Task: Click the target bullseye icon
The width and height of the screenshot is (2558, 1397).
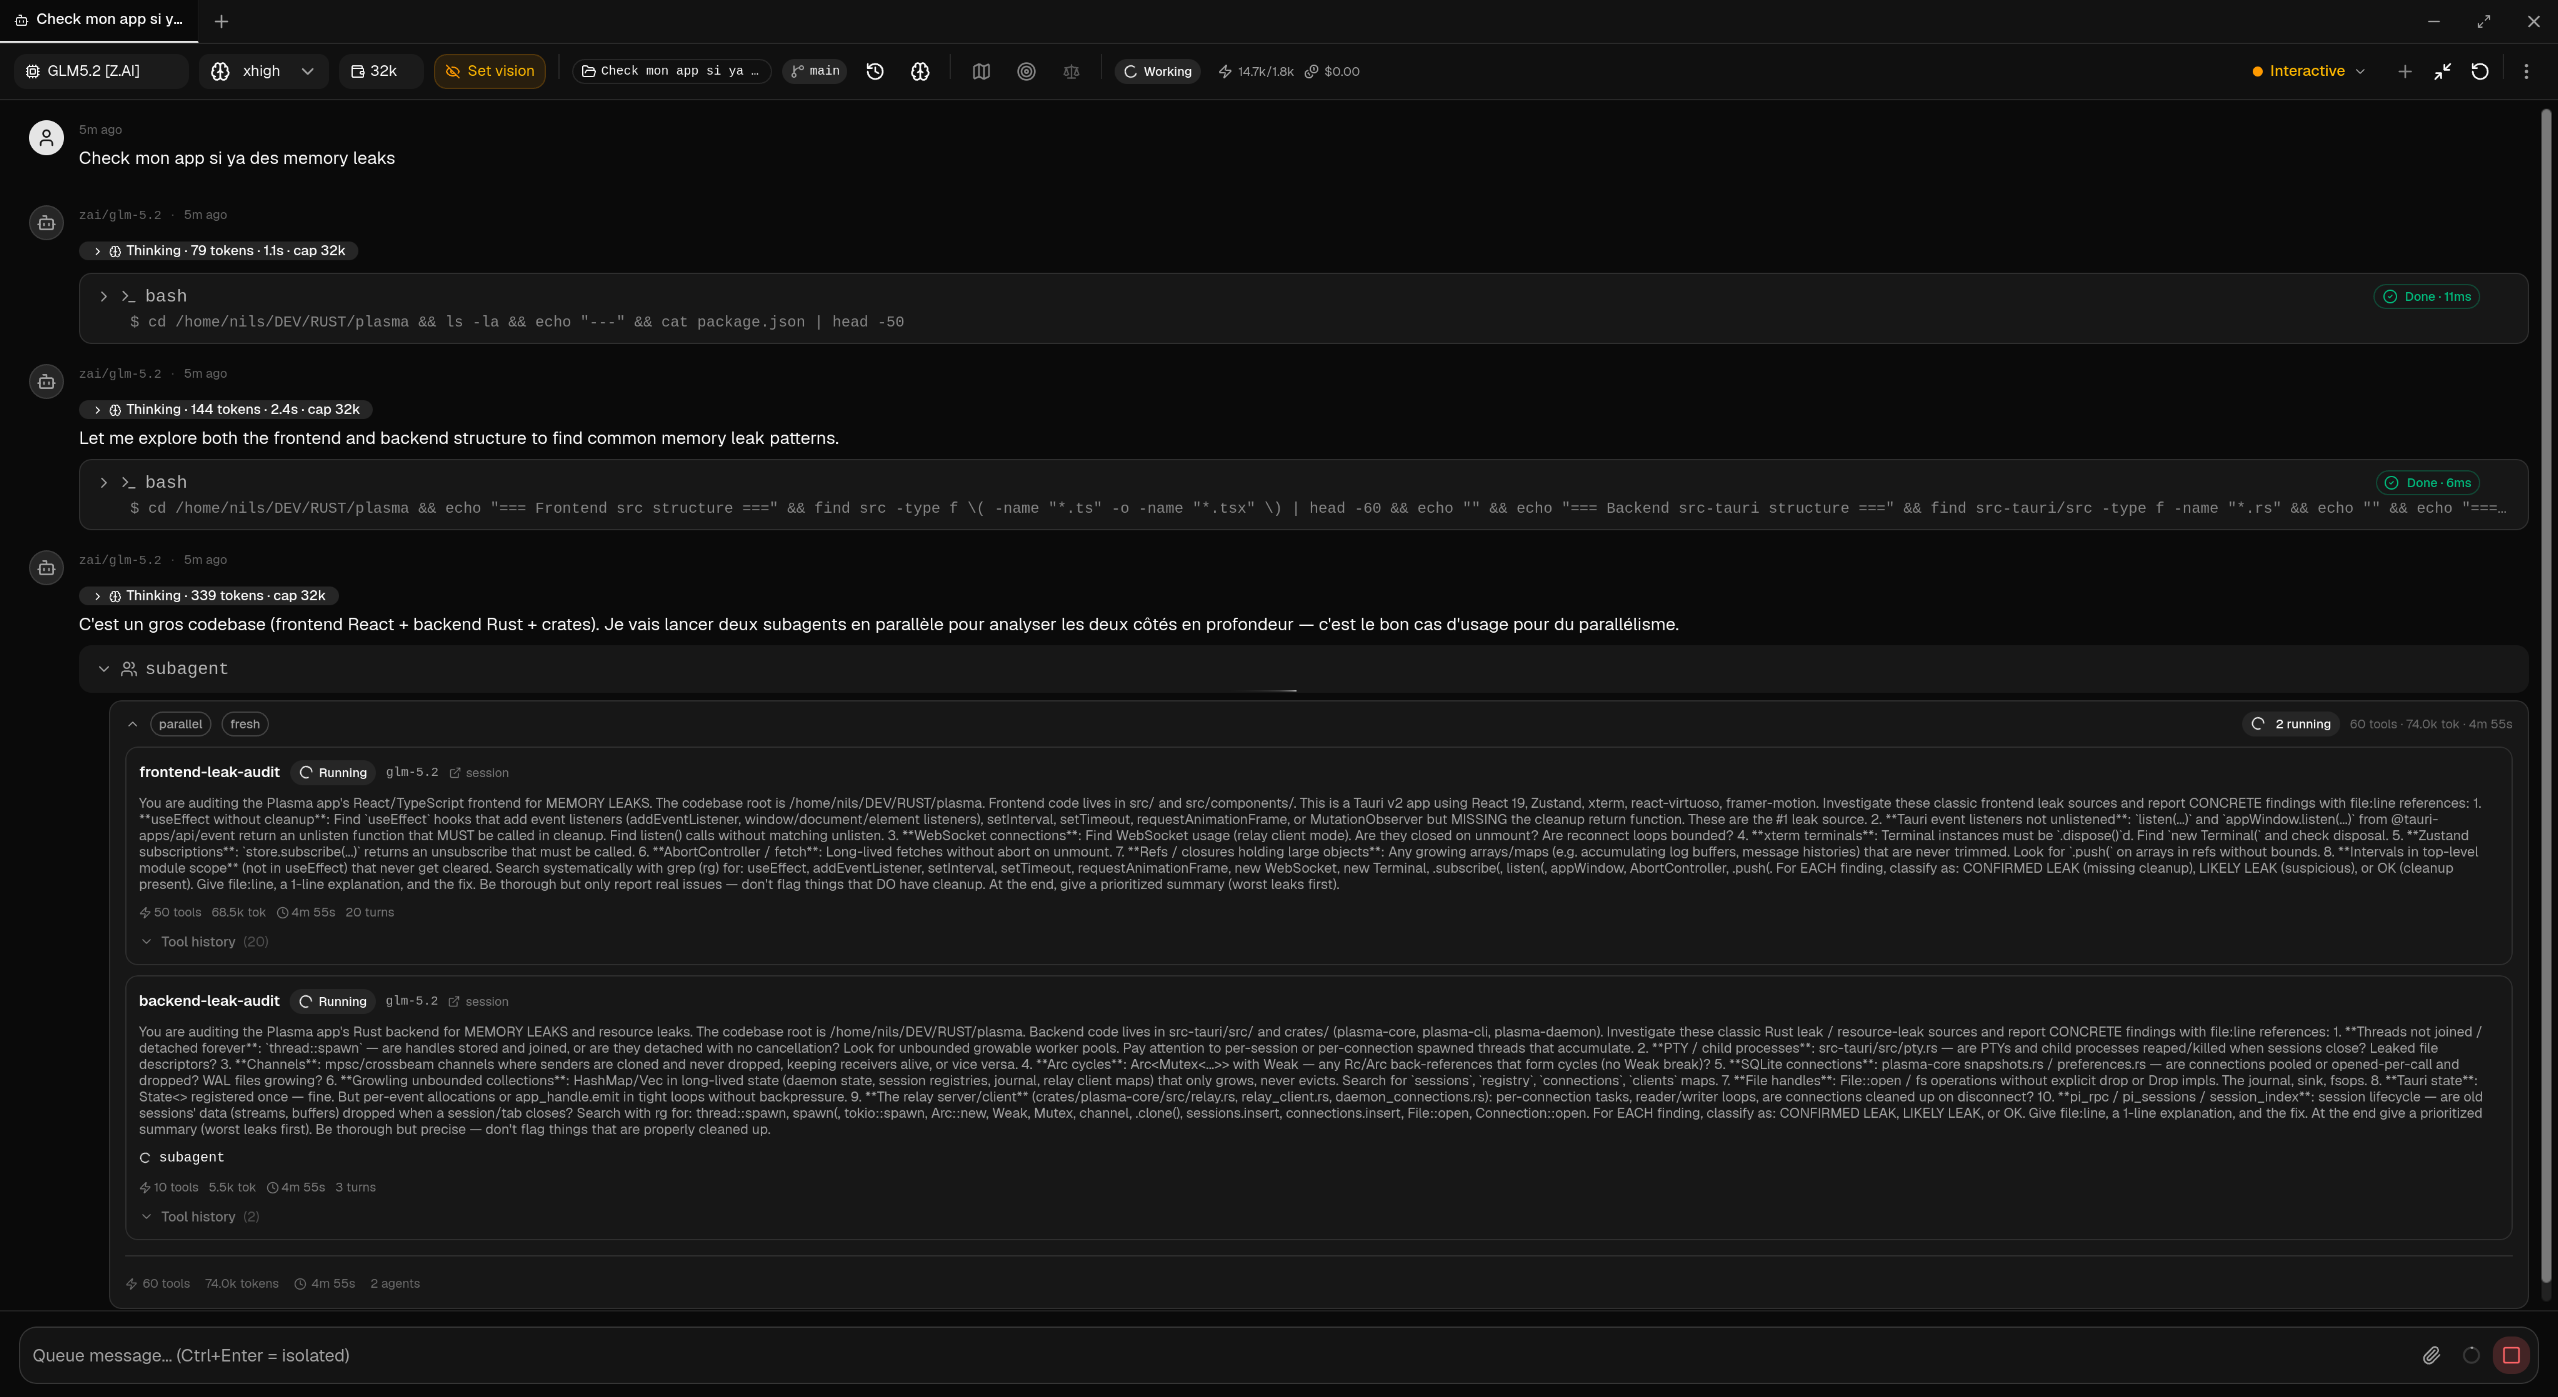Action: coord(1026,71)
